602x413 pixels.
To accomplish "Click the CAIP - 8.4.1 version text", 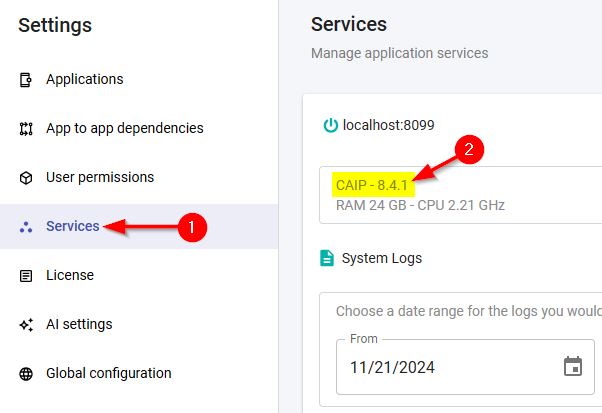I will 372,185.
